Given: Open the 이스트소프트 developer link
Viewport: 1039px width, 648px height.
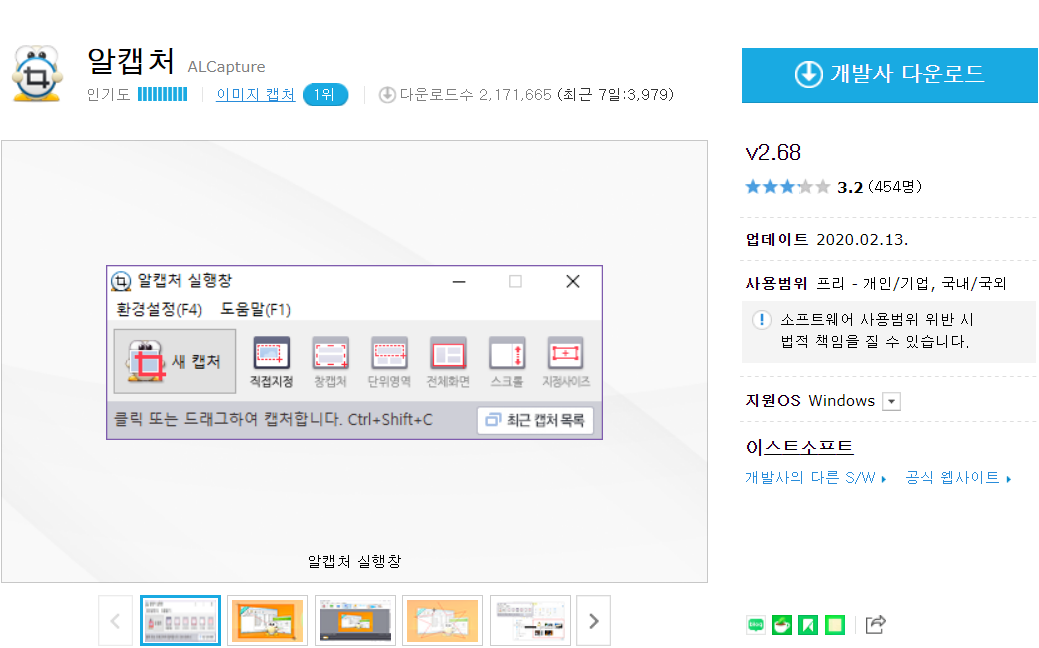Looking at the screenshot, I should 799,447.
